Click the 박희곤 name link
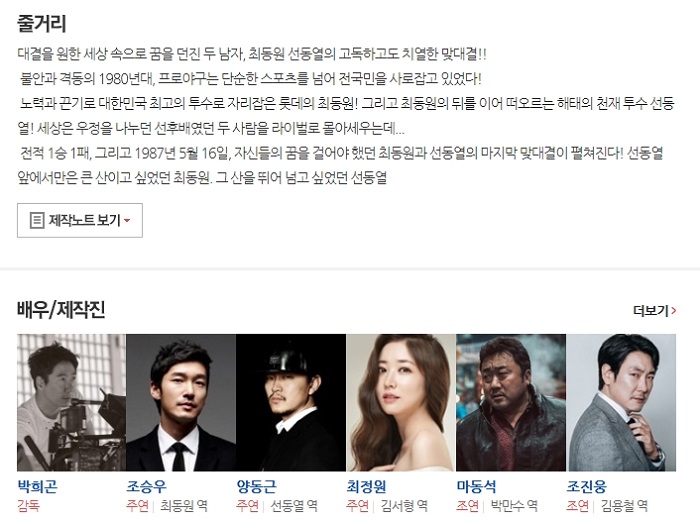 point(38,486)
